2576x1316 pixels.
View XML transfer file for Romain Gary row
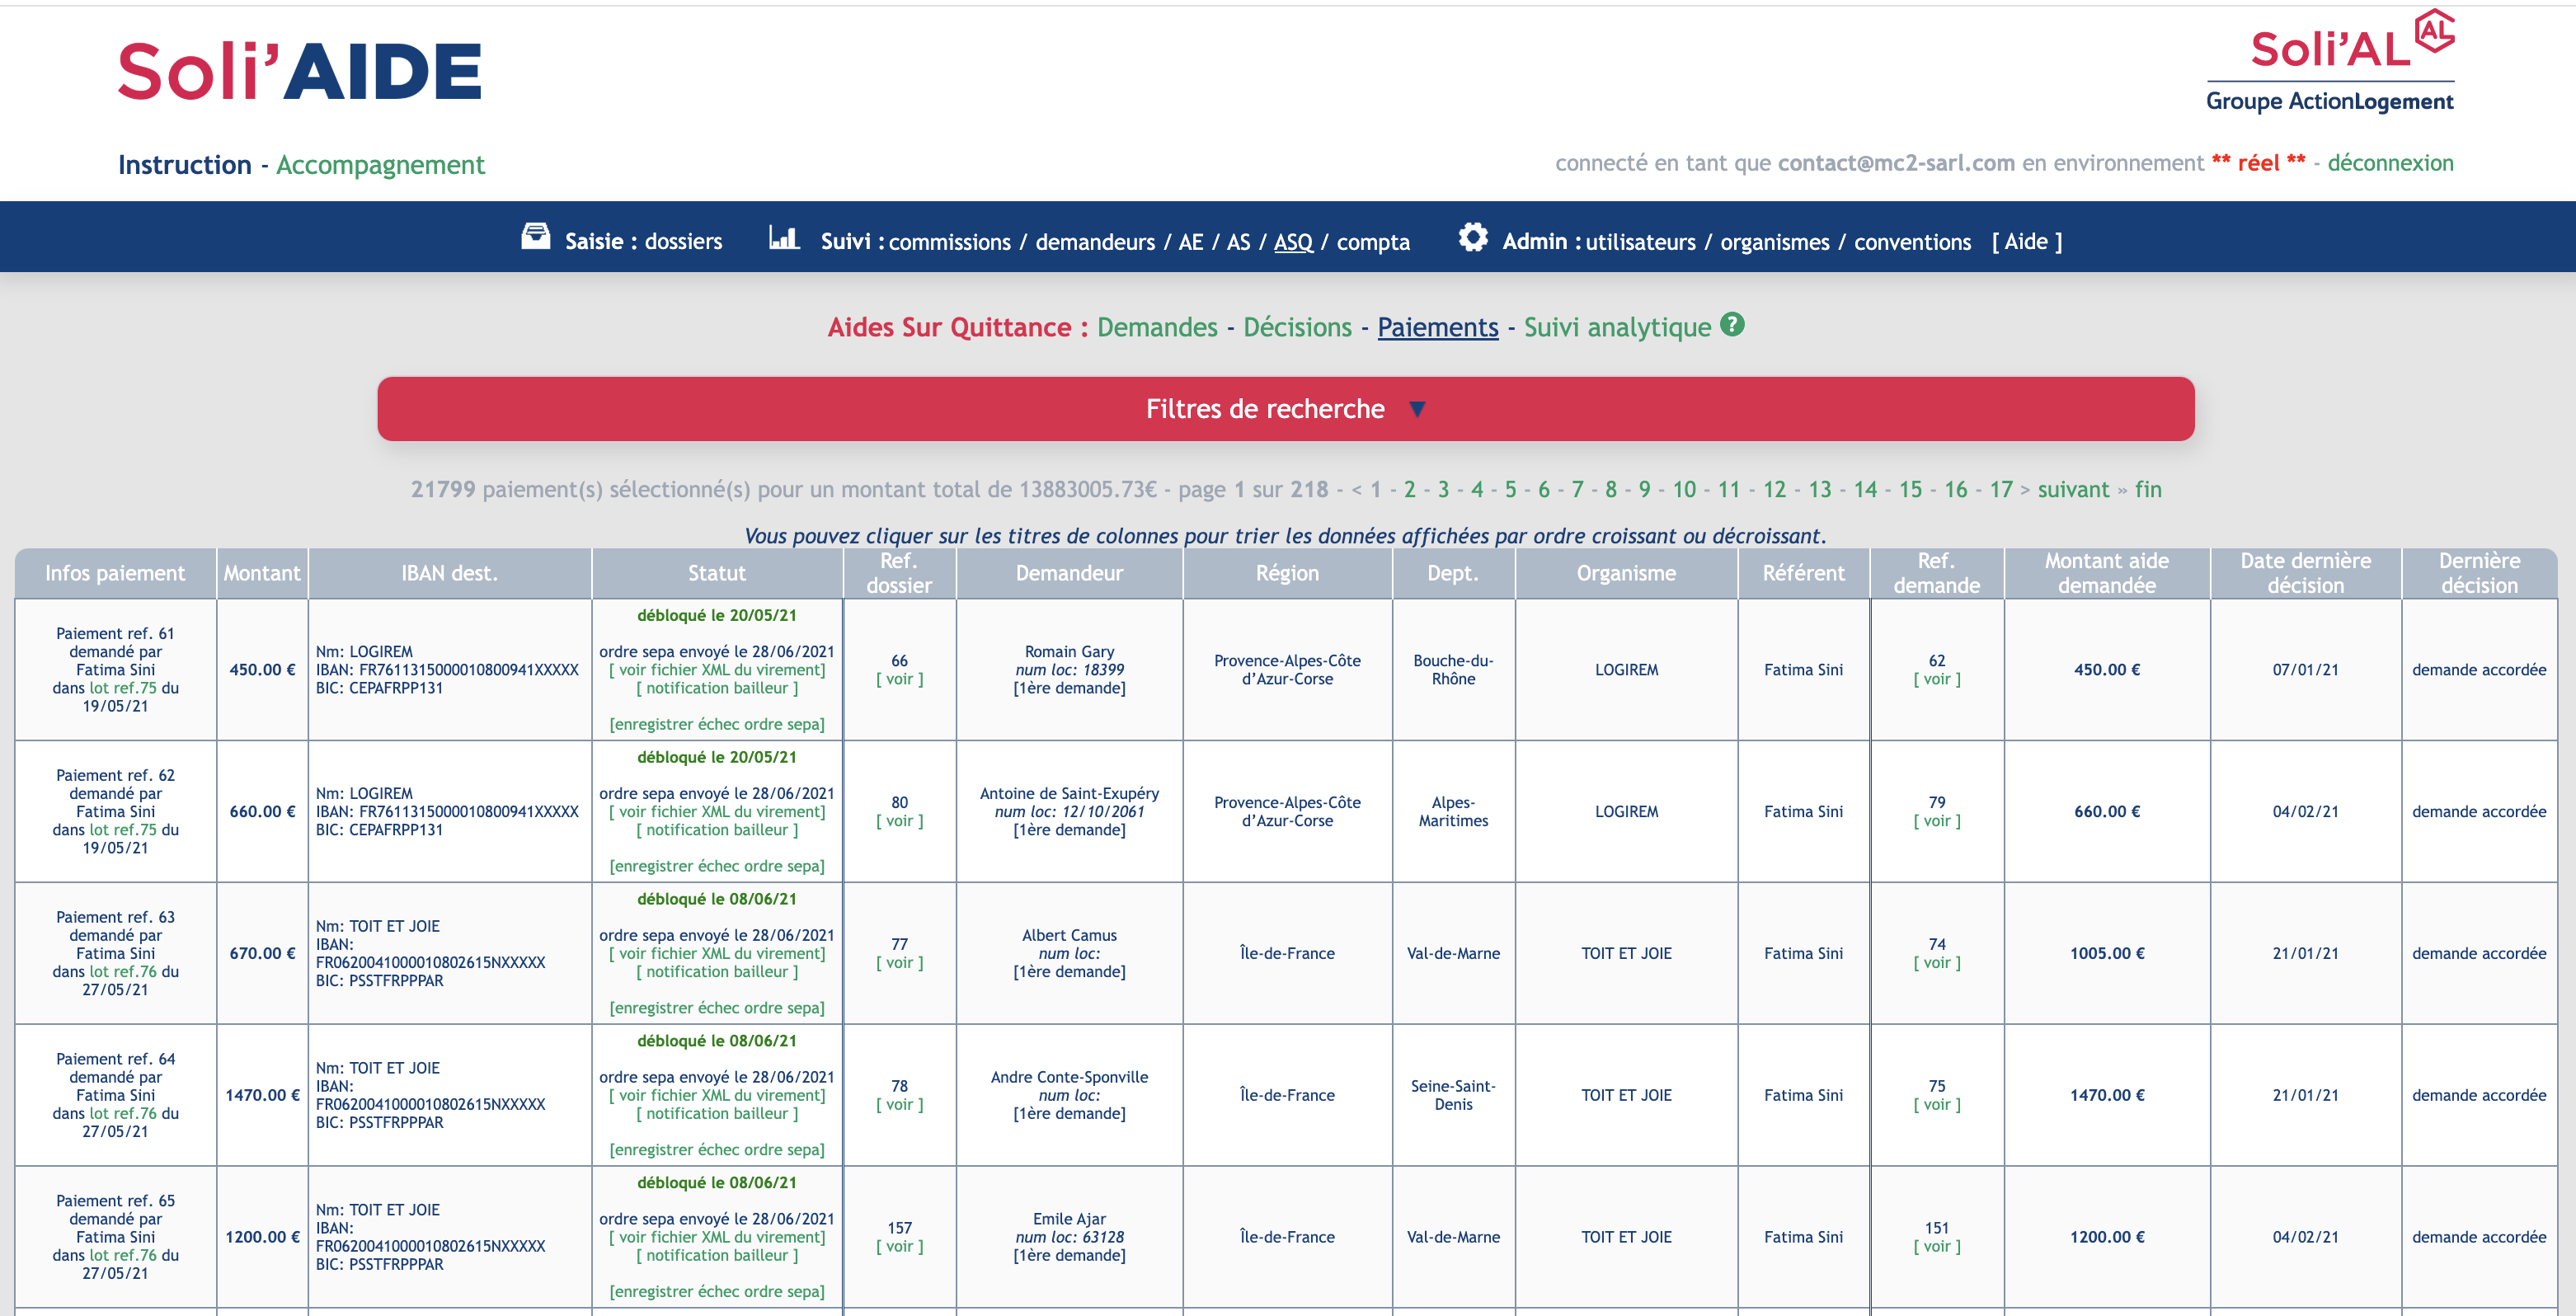point(717,670)
